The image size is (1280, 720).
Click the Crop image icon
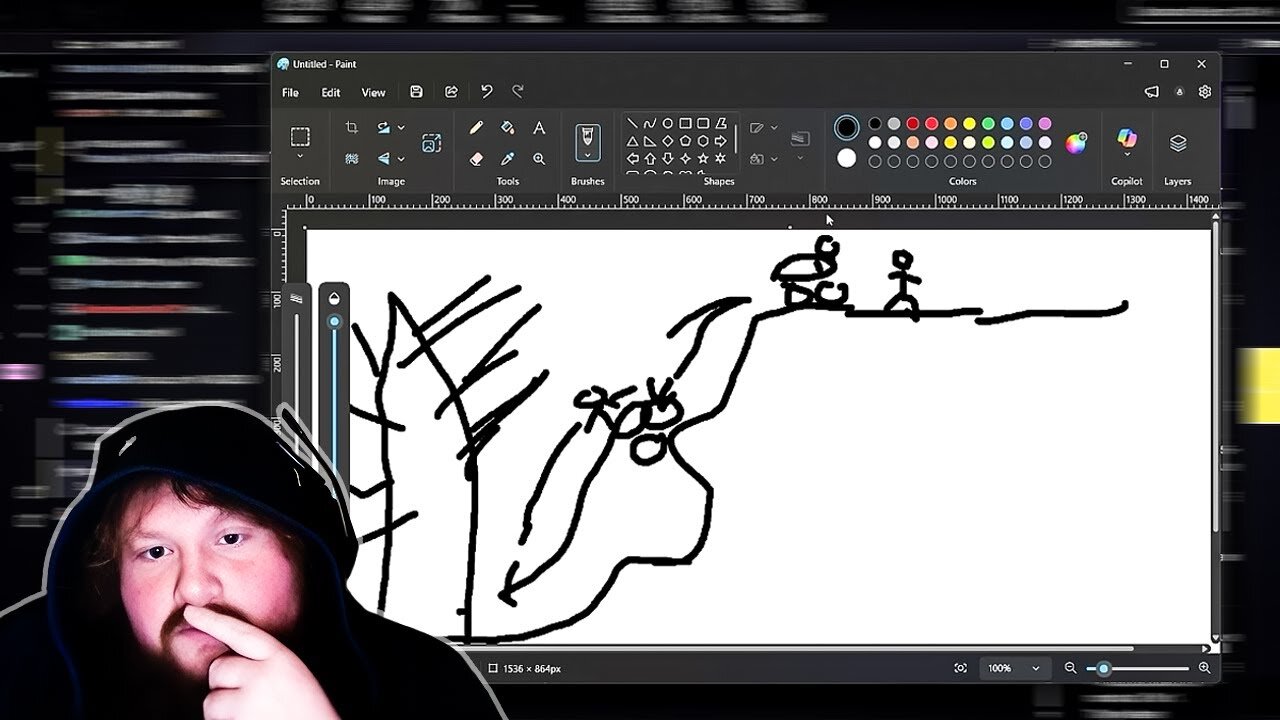[351, 128]
